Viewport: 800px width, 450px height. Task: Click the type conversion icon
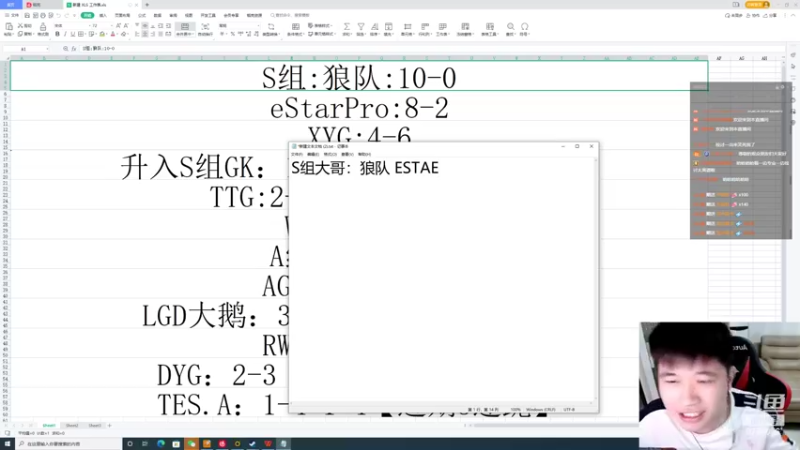pos(271,29)
